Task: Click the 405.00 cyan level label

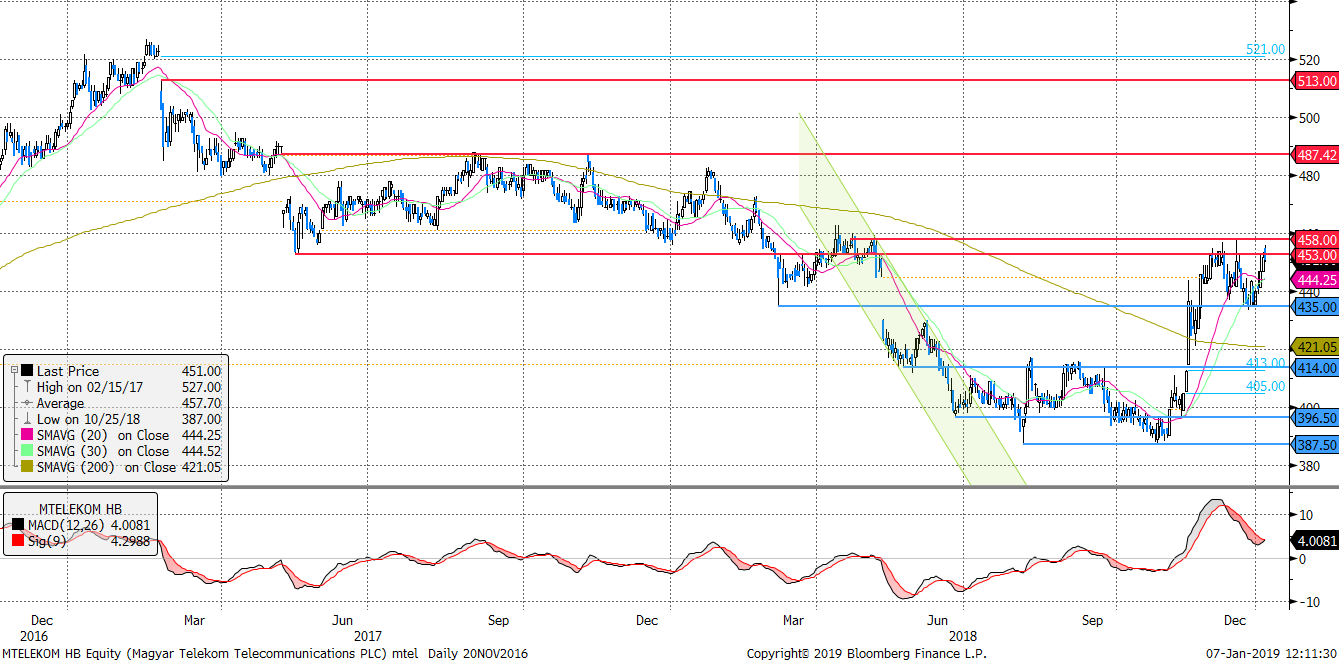Action: point(1265,386)
